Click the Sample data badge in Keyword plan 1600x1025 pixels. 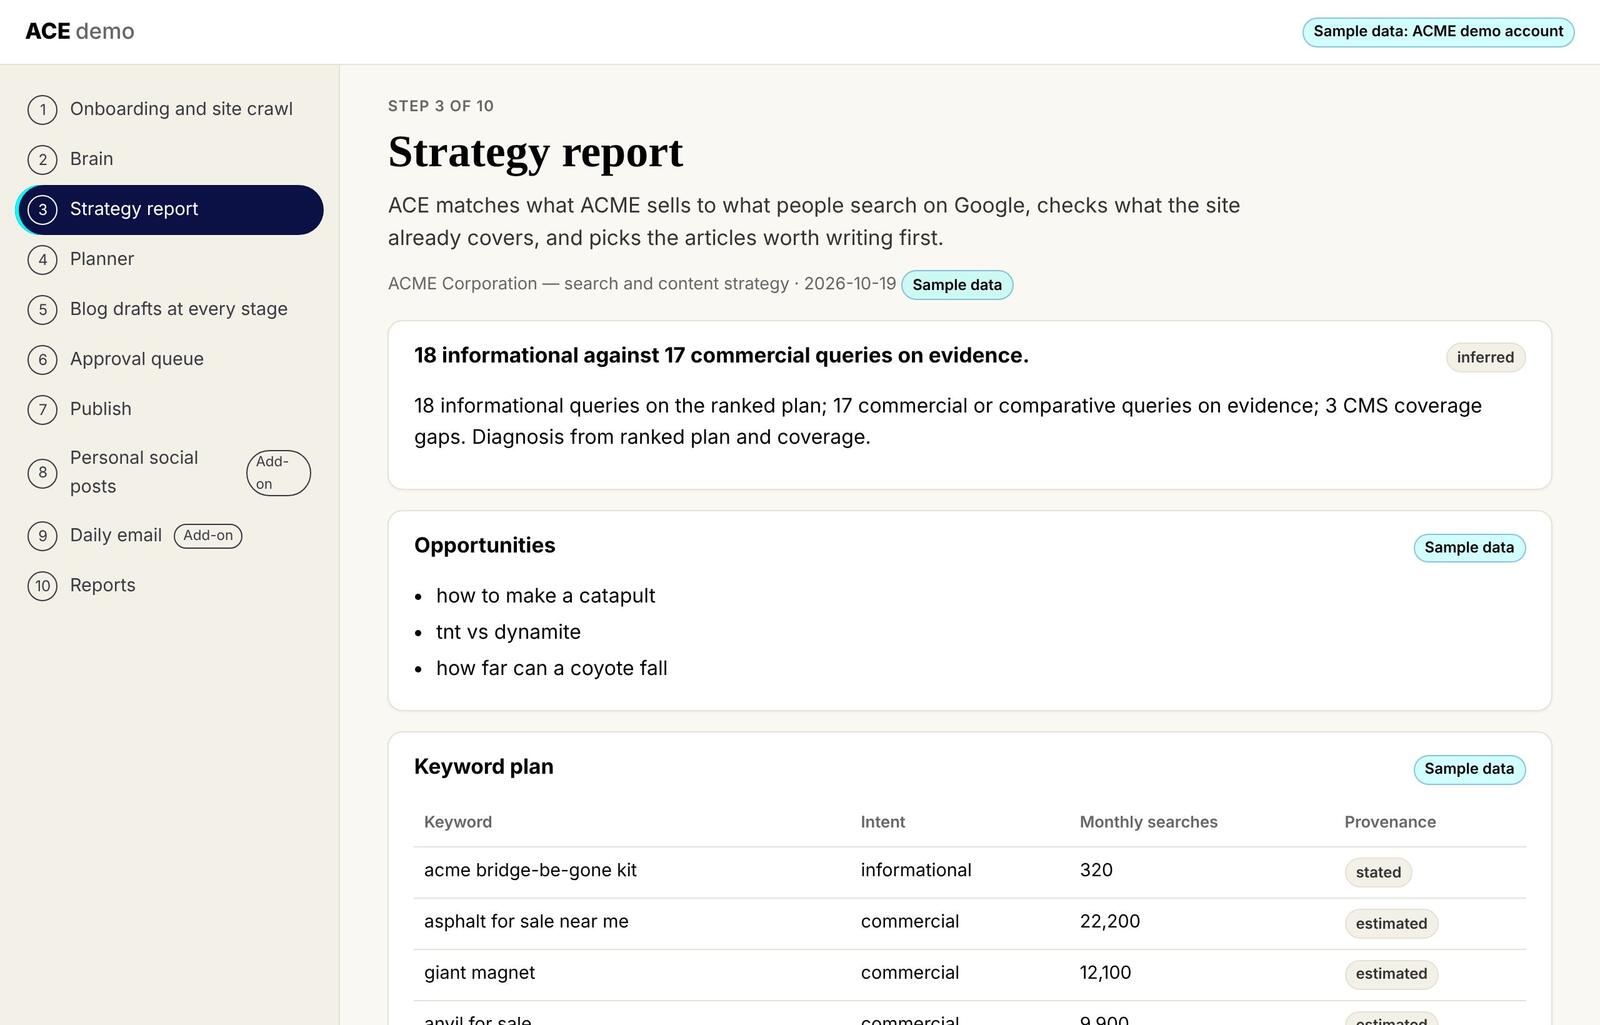(1469, 769)
